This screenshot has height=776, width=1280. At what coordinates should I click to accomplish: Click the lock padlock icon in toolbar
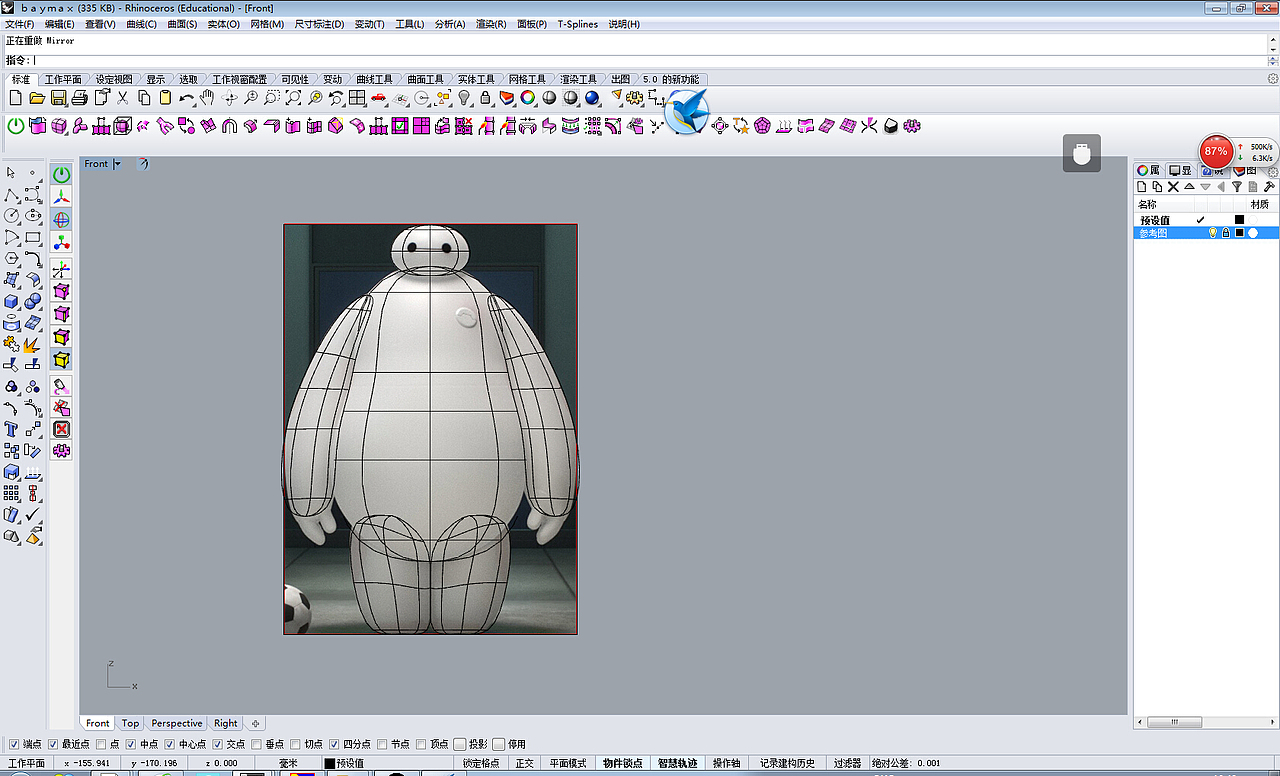485,98
